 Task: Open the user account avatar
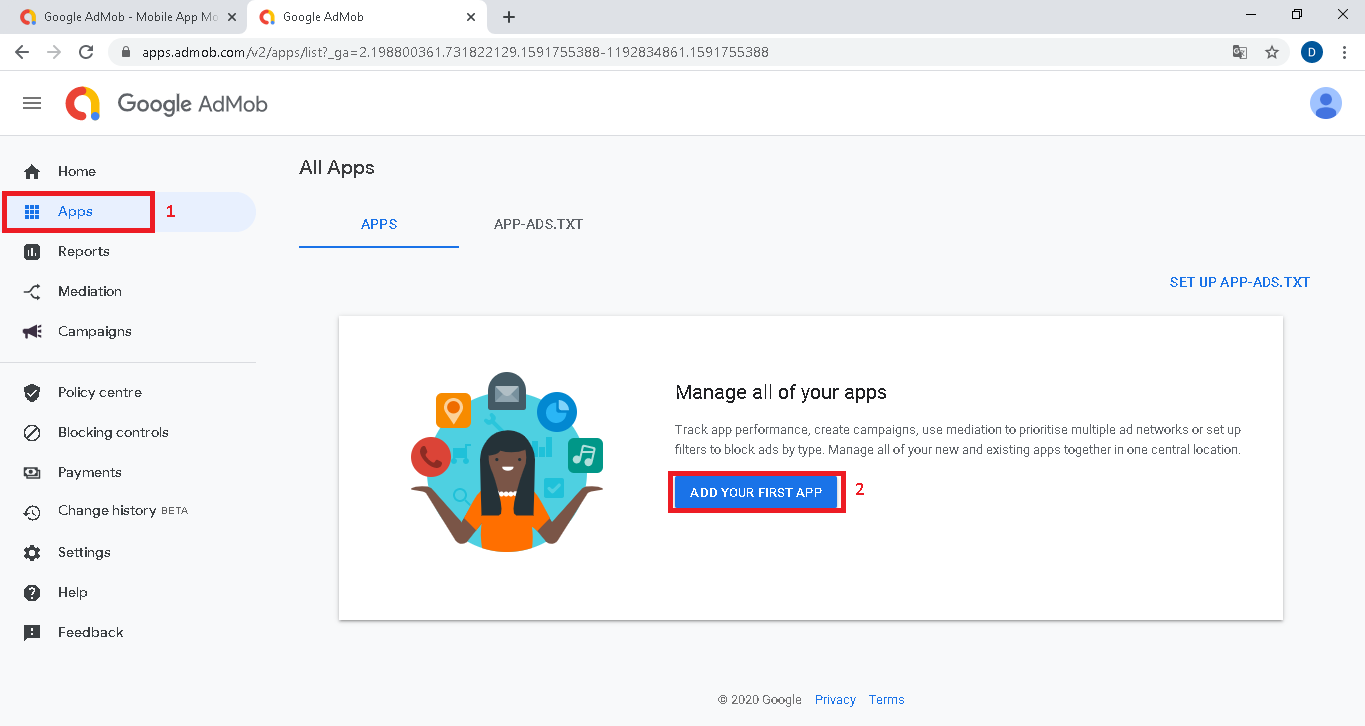point(1326,103)
